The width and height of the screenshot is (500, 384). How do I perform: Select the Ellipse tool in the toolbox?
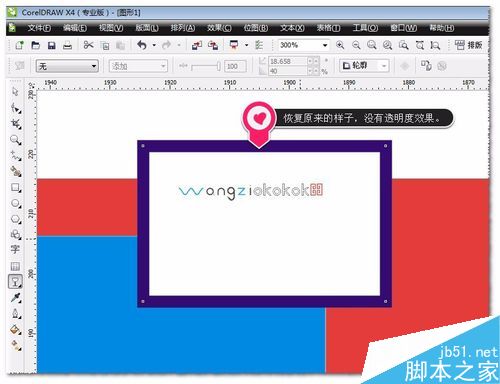point(15,203)
